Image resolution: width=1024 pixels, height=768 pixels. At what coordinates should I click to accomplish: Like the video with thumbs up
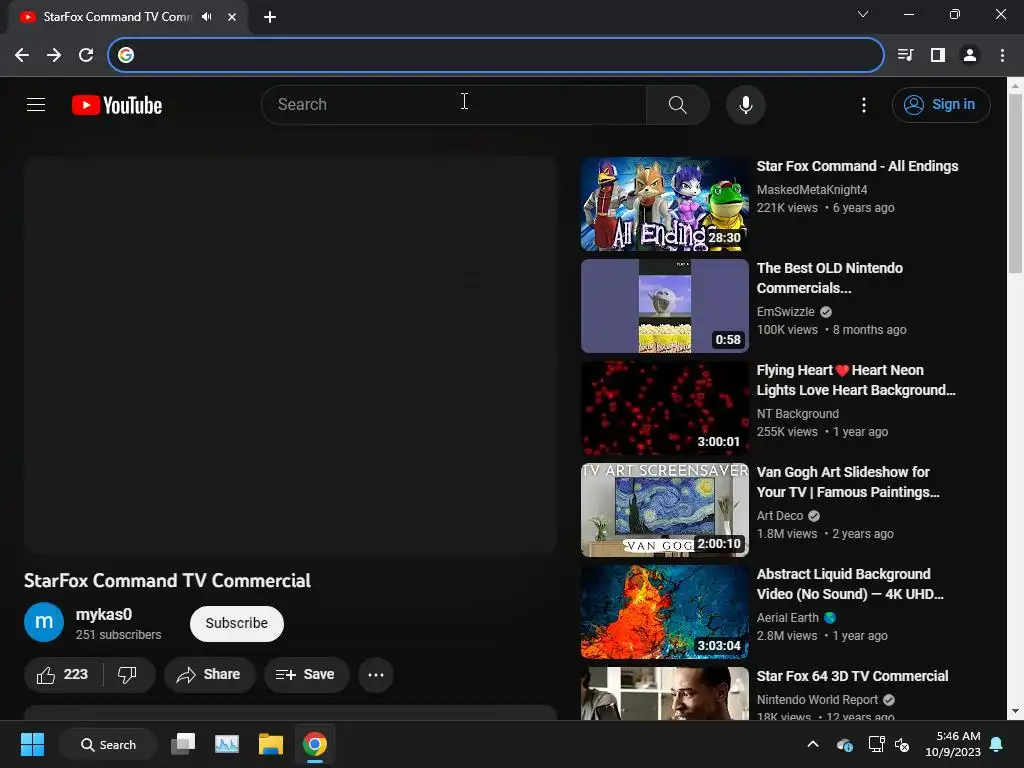coord(63,675)
